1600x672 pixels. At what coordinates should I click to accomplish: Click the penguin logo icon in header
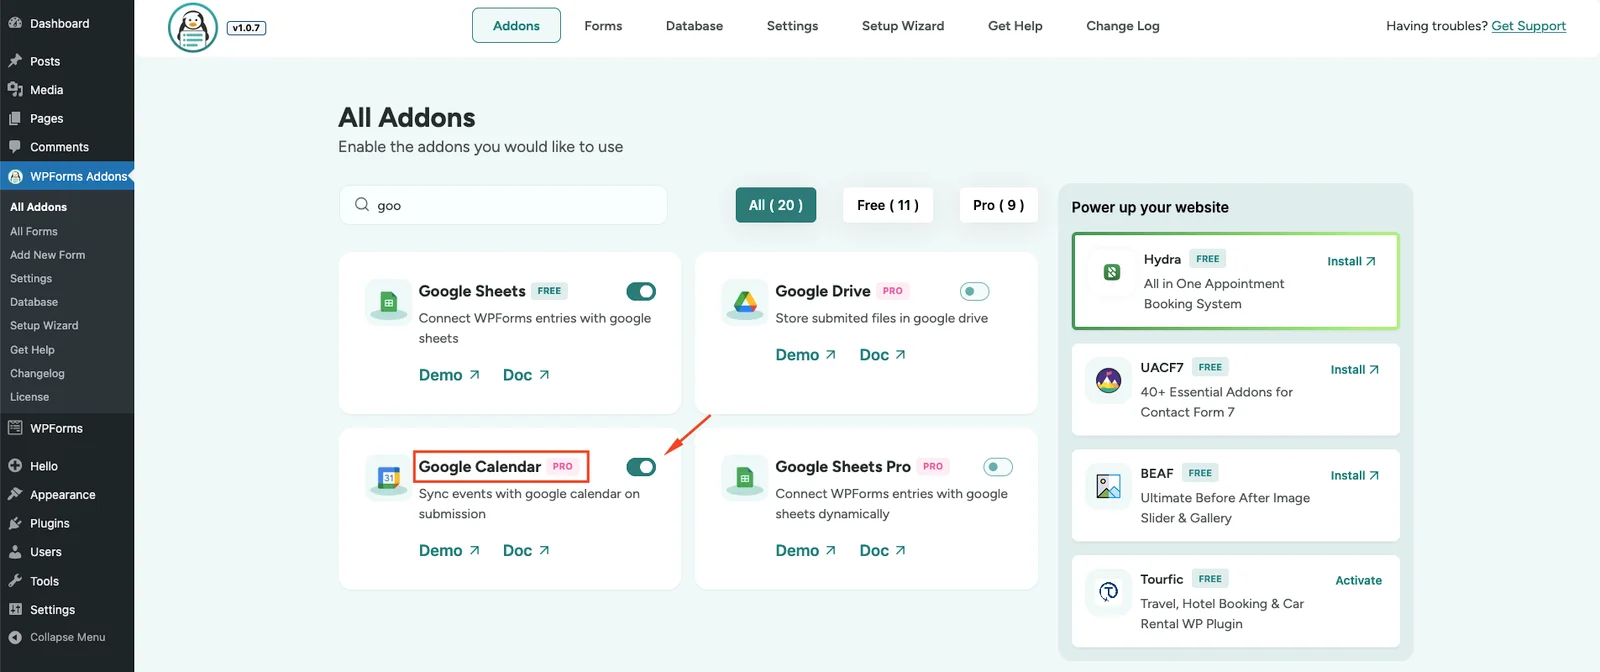click(x=193, y=27)
